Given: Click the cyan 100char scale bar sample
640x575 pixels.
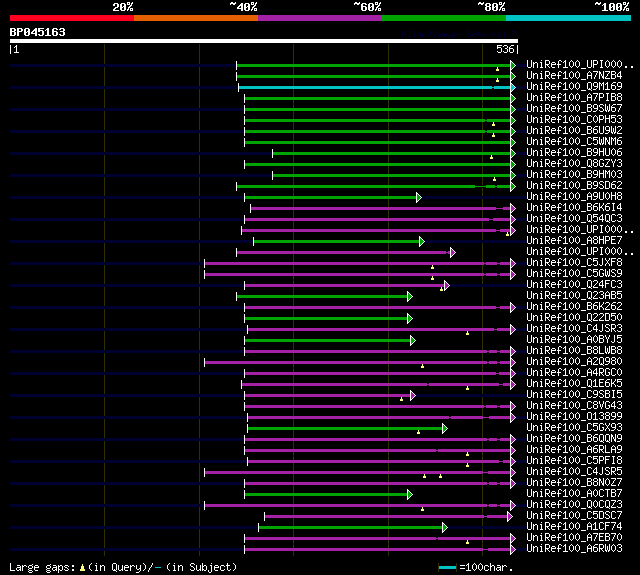Looking at the screenshot, I should tap(447, 567).
